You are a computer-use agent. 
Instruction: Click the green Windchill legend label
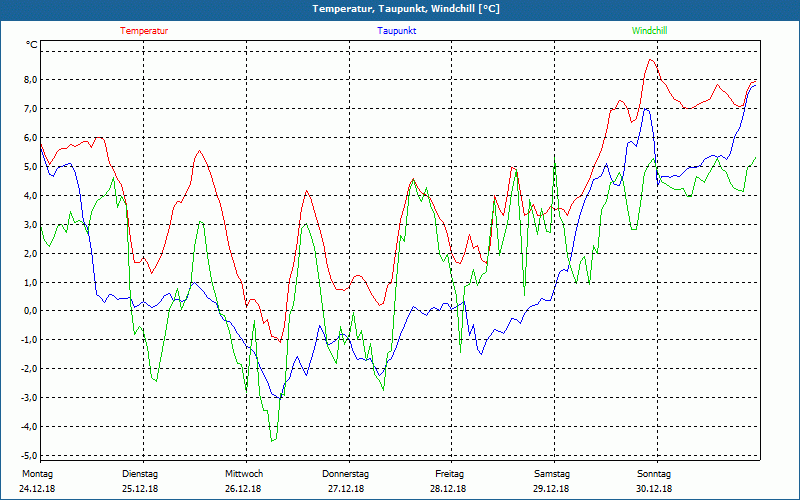(649, 31)
